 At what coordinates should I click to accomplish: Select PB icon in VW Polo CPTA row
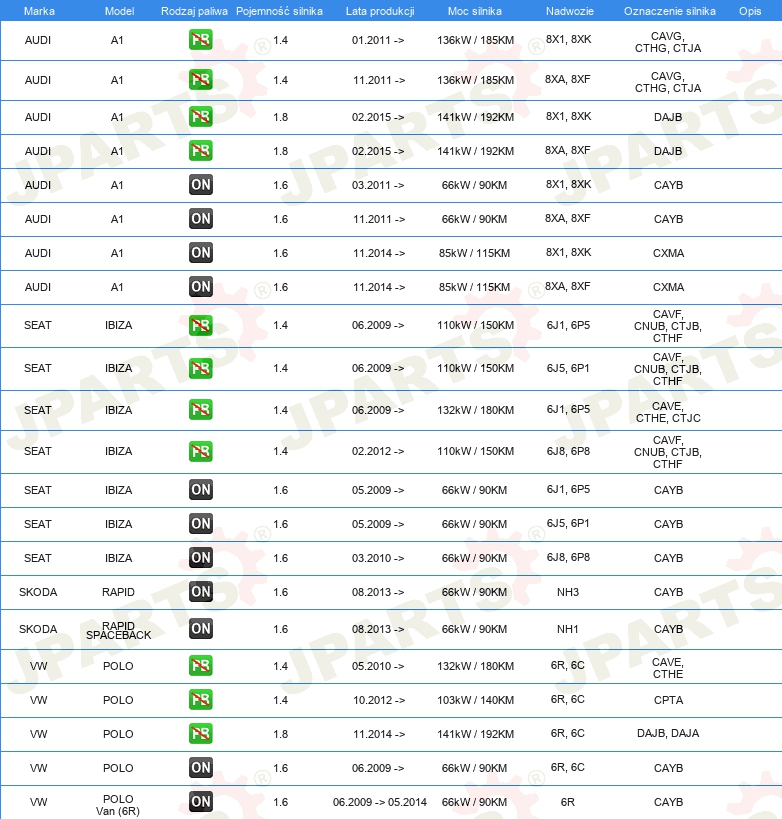tap(201, 699)
